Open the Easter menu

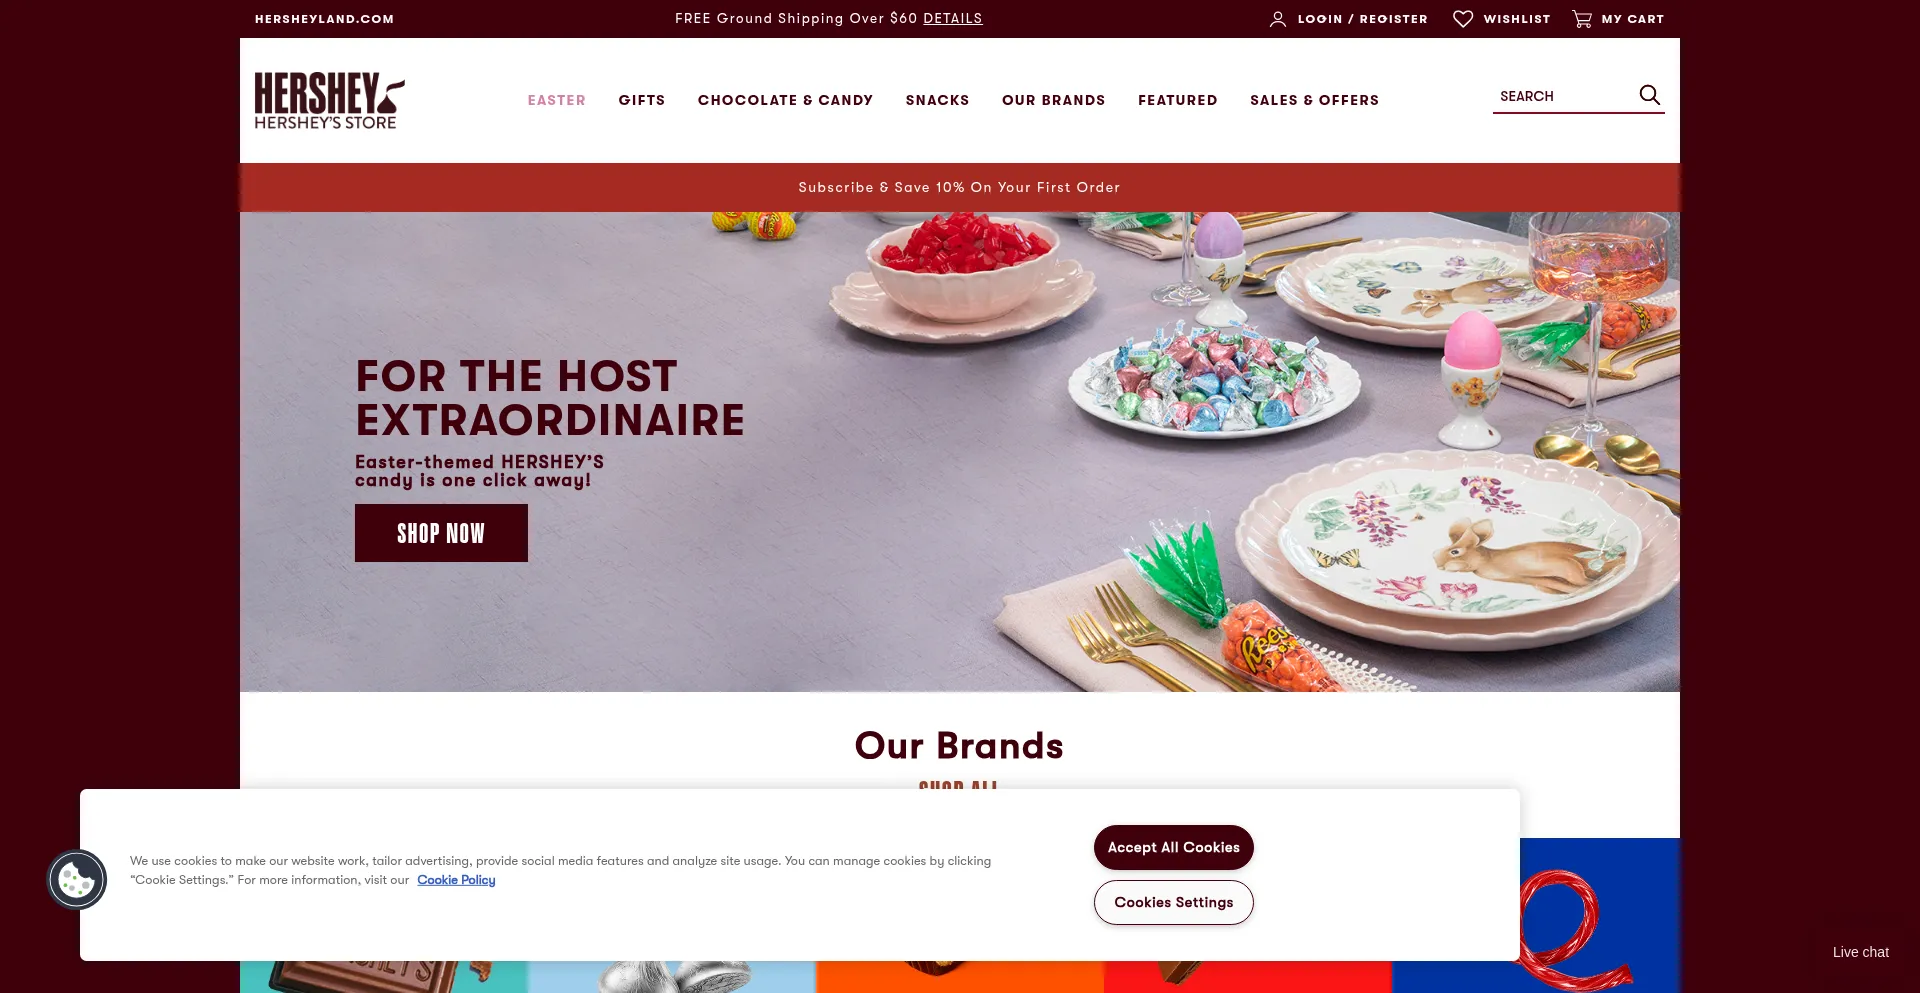557,100
